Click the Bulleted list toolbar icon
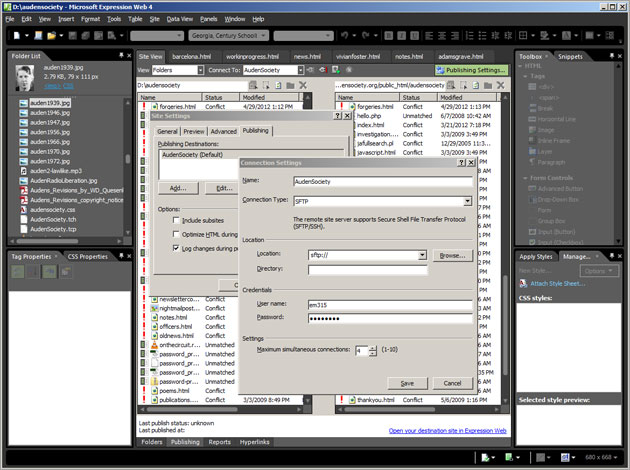The image size is (630, 470). click(x=483, y=36)
